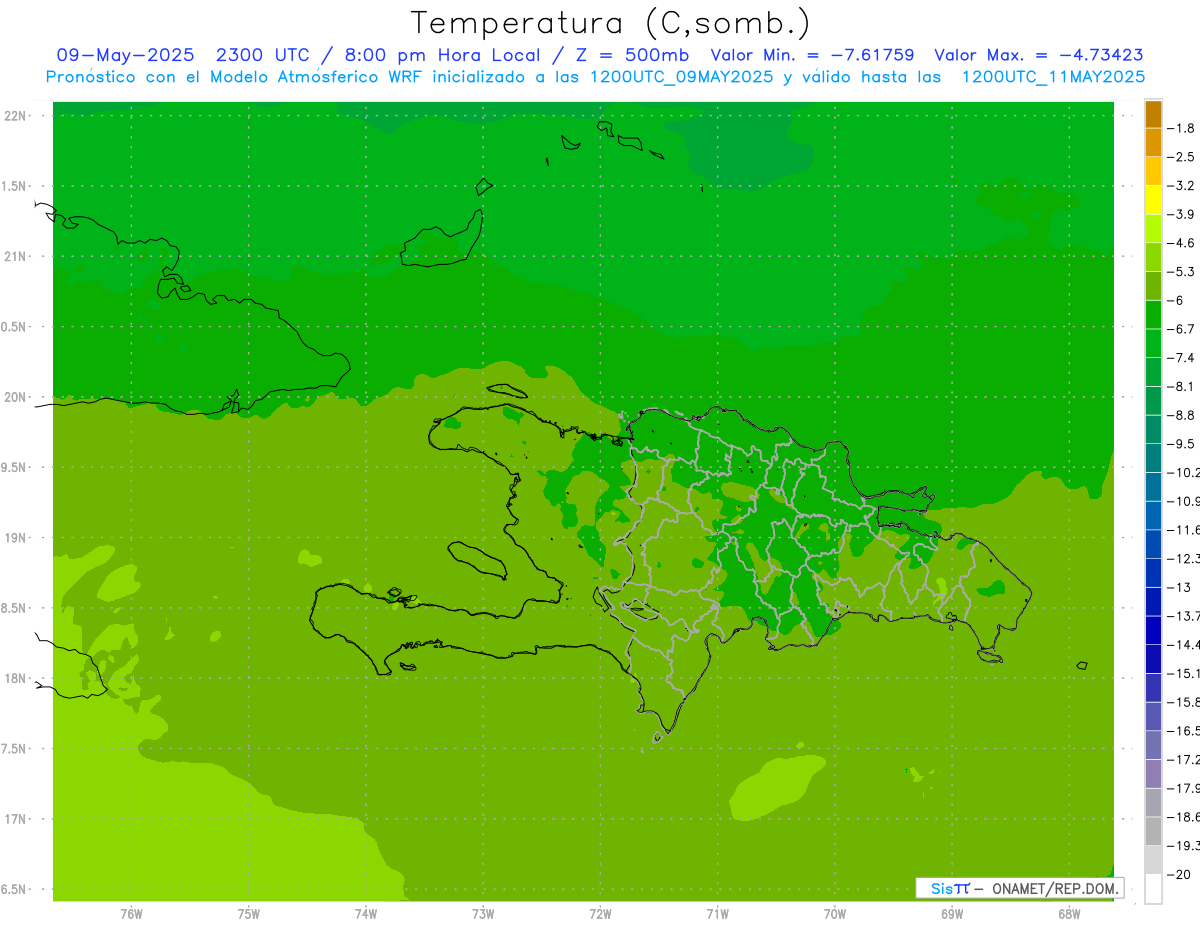Click the '-8.1' legend label
The width and height of the screenshot is (1200, 927).
coord(1181,386)
